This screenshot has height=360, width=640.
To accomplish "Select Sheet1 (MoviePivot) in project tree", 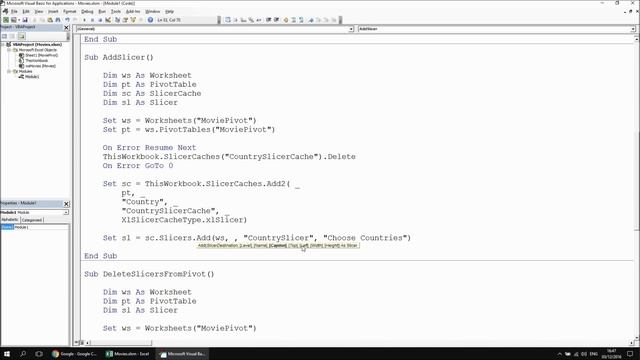I will point(41,55).
